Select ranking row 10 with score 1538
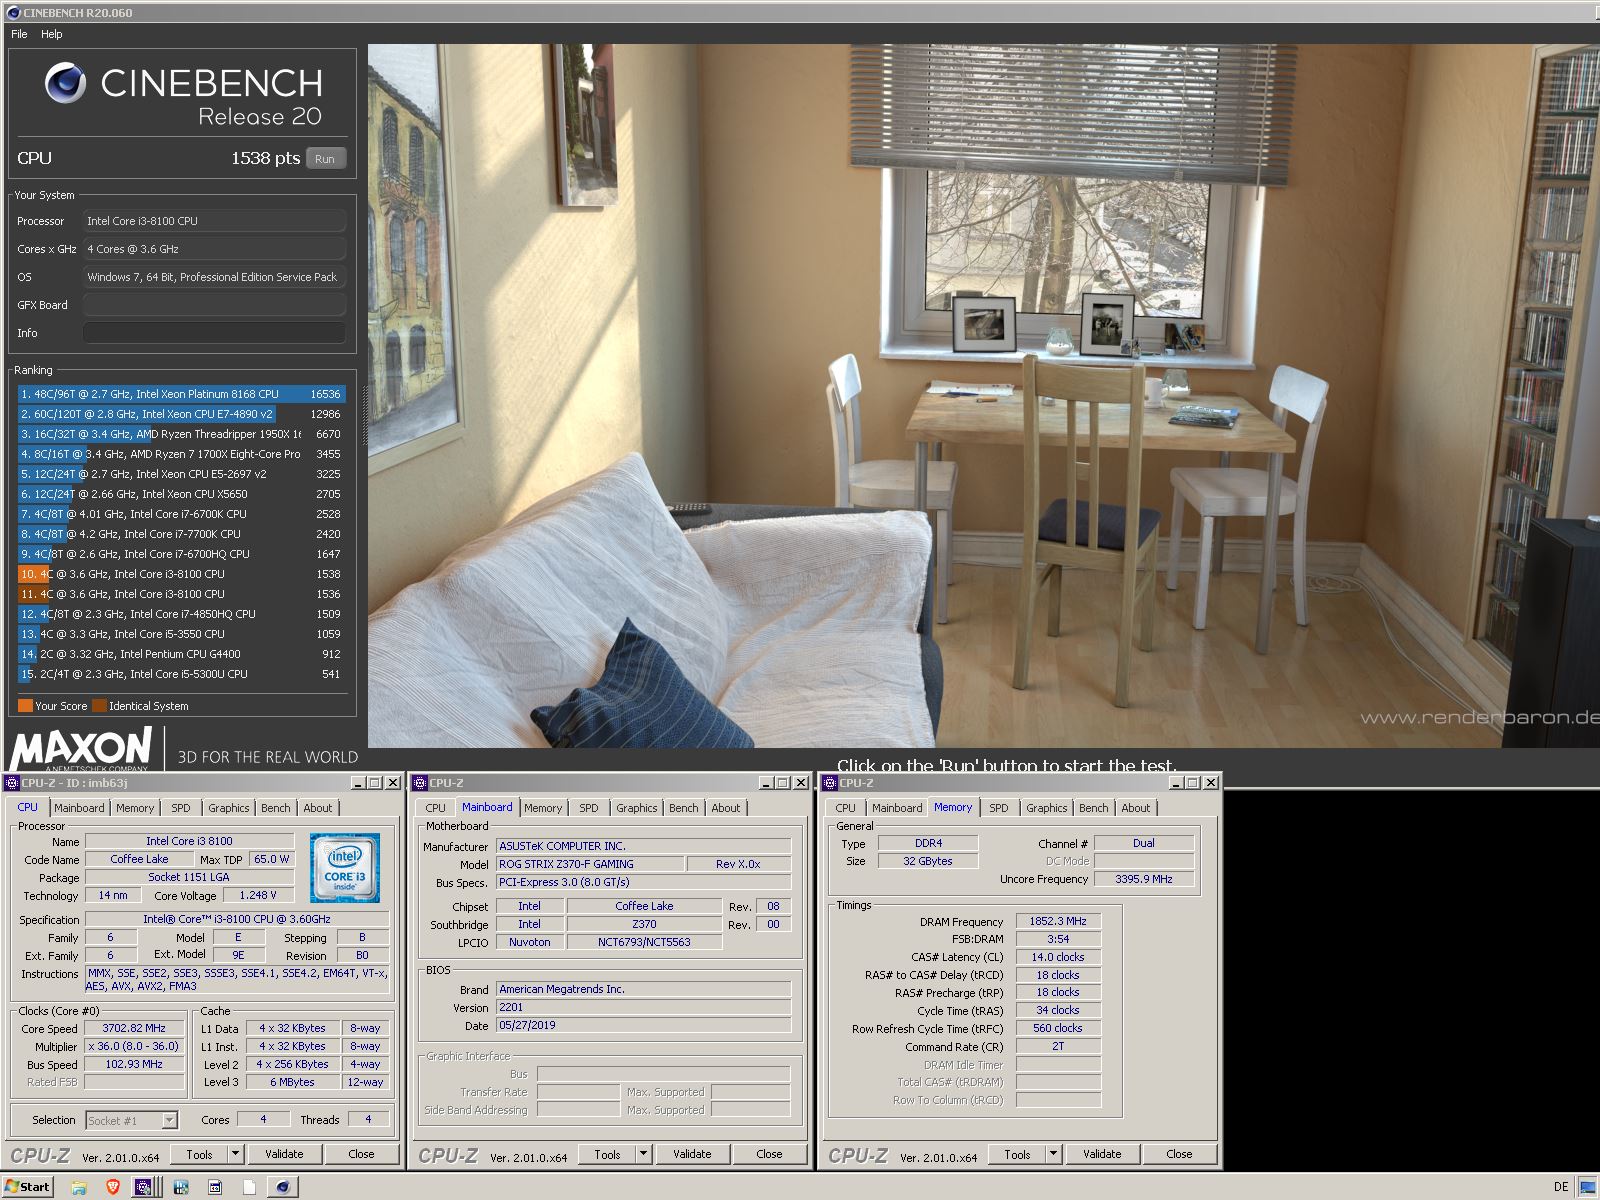 coord(181,574)
